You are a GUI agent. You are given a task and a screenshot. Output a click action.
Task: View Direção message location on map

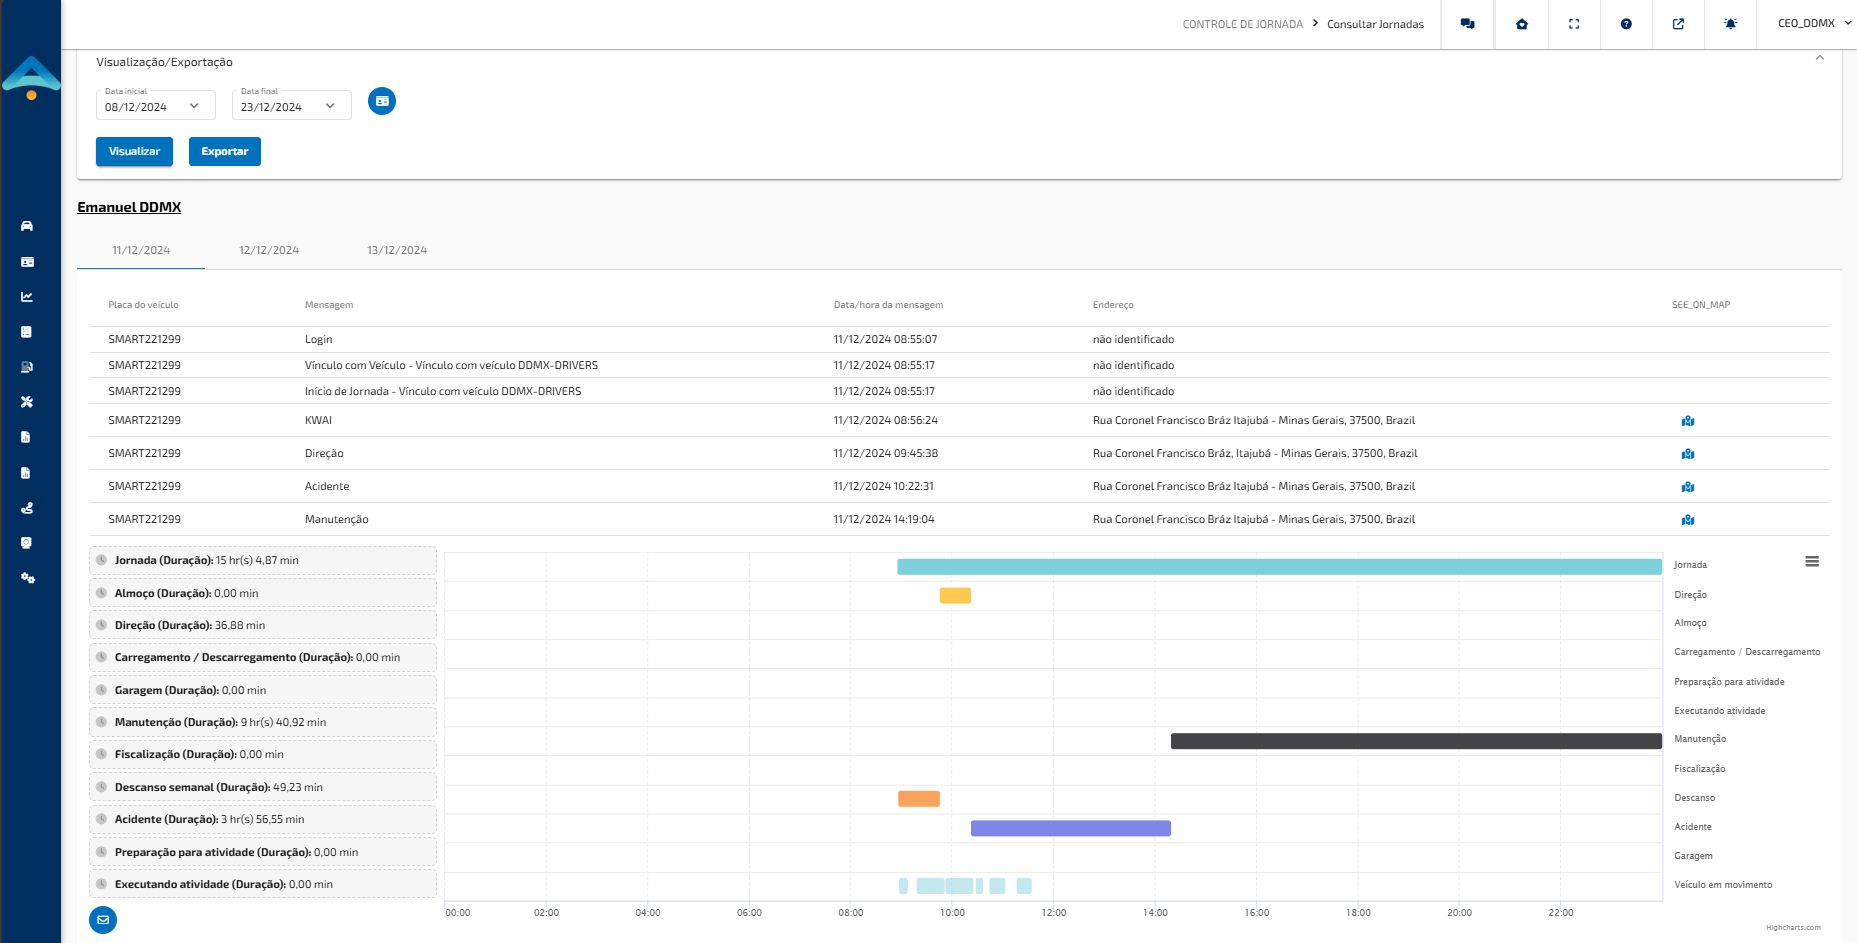click(1688, 454)
